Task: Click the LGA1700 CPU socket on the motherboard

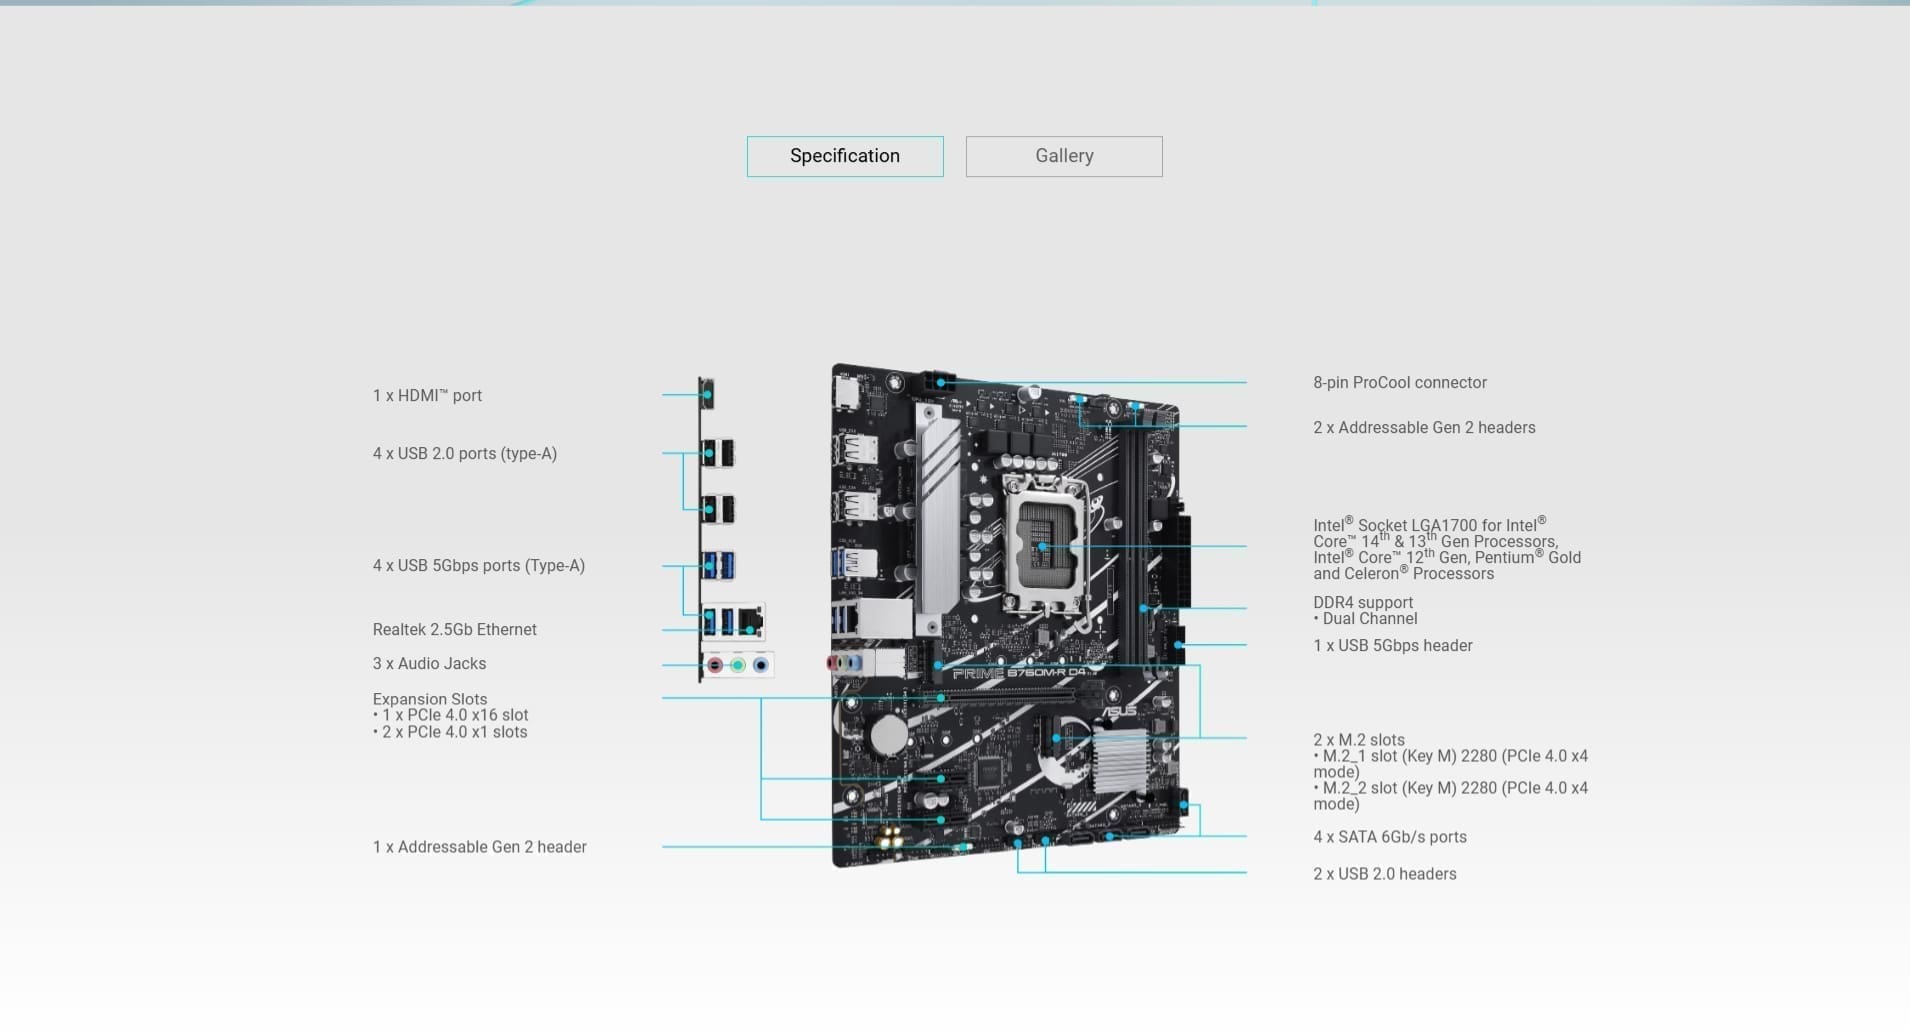Action: click(1046, 545)
